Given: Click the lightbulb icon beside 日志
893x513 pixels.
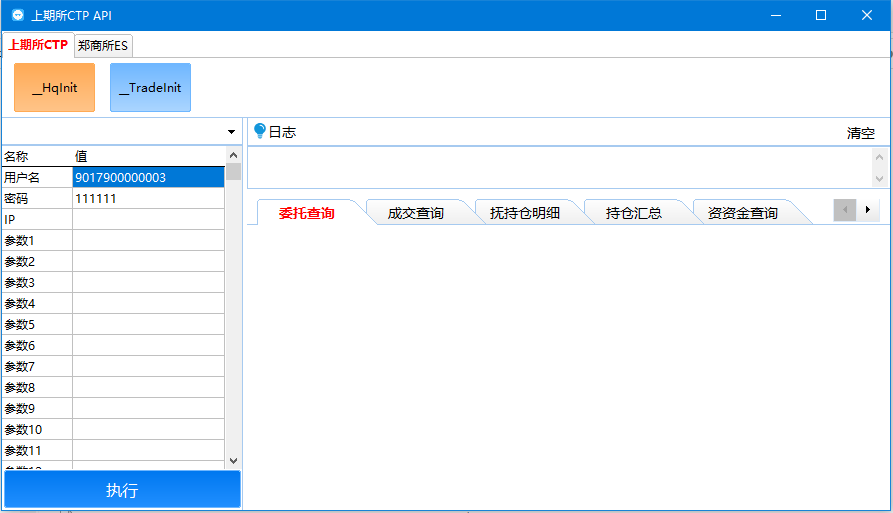Looking at the screenshot, I should [260, 131].
